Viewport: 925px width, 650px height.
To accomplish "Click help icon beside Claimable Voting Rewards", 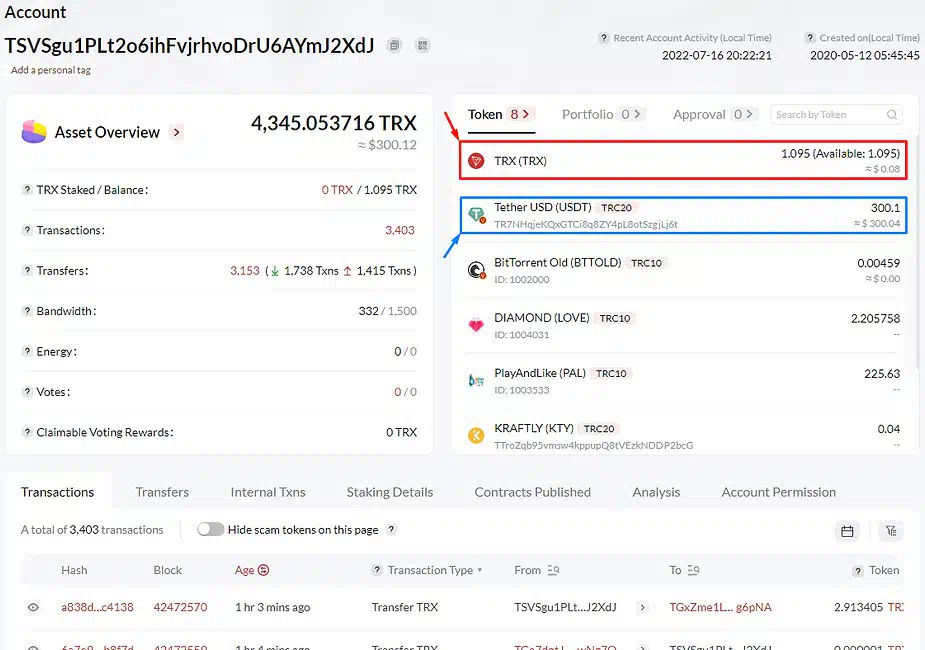I will coord(27,432).
